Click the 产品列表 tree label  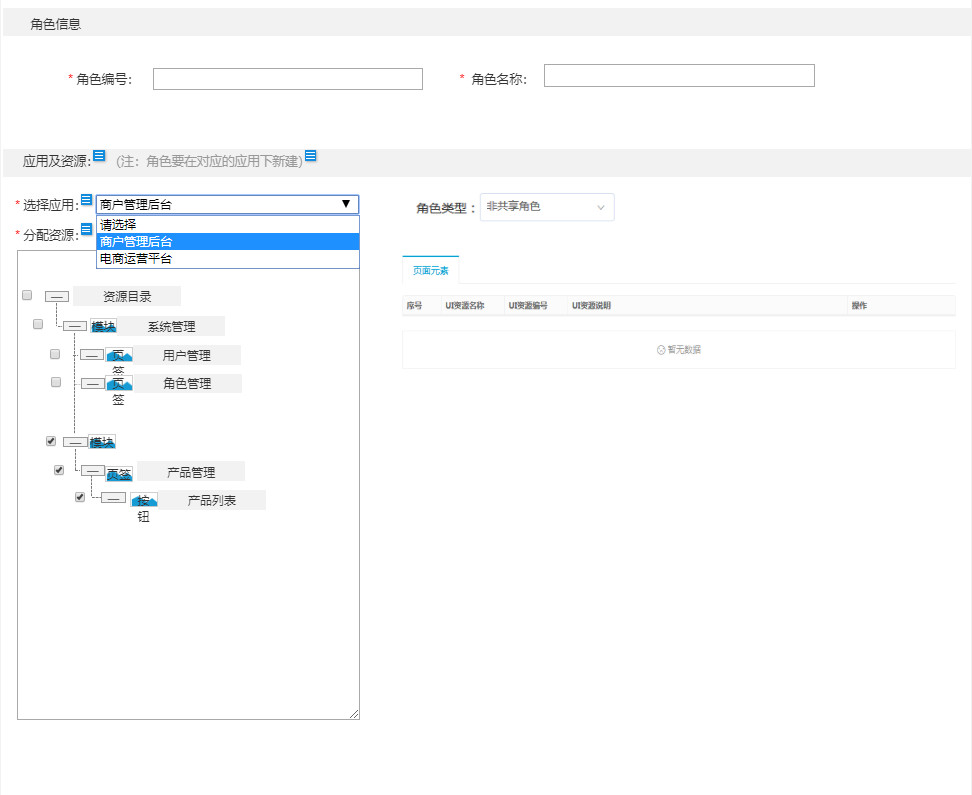click(212, 500)
